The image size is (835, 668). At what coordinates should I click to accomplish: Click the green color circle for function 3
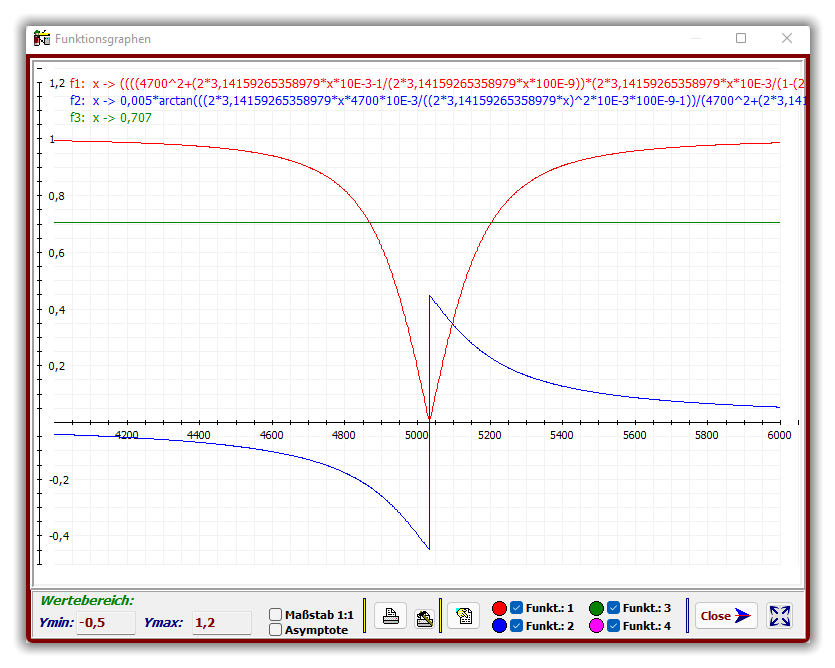tap(596, 608)
